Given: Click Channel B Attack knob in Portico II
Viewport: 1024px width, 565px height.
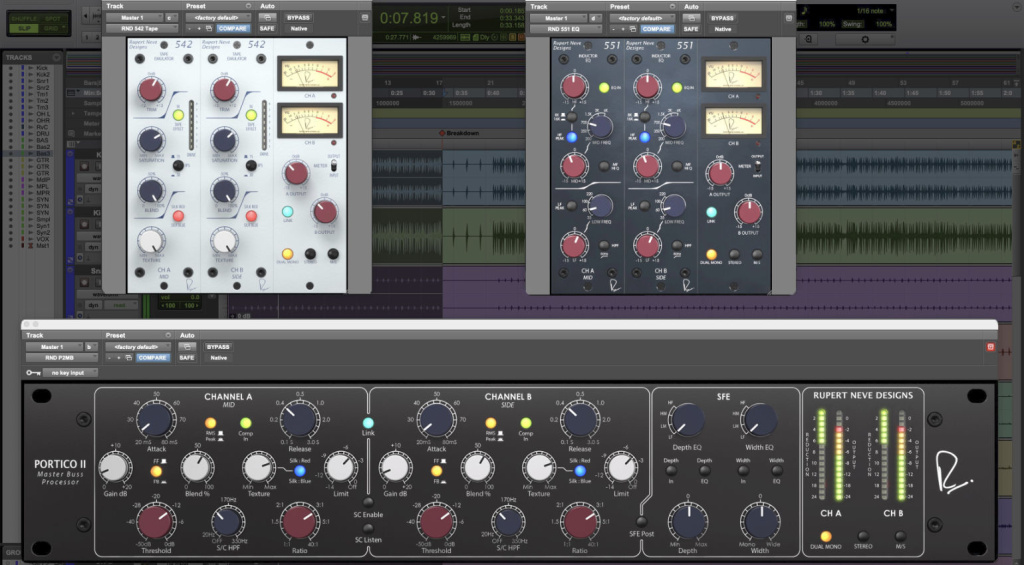Looking at the screenshot, I should tap(436, 419).
